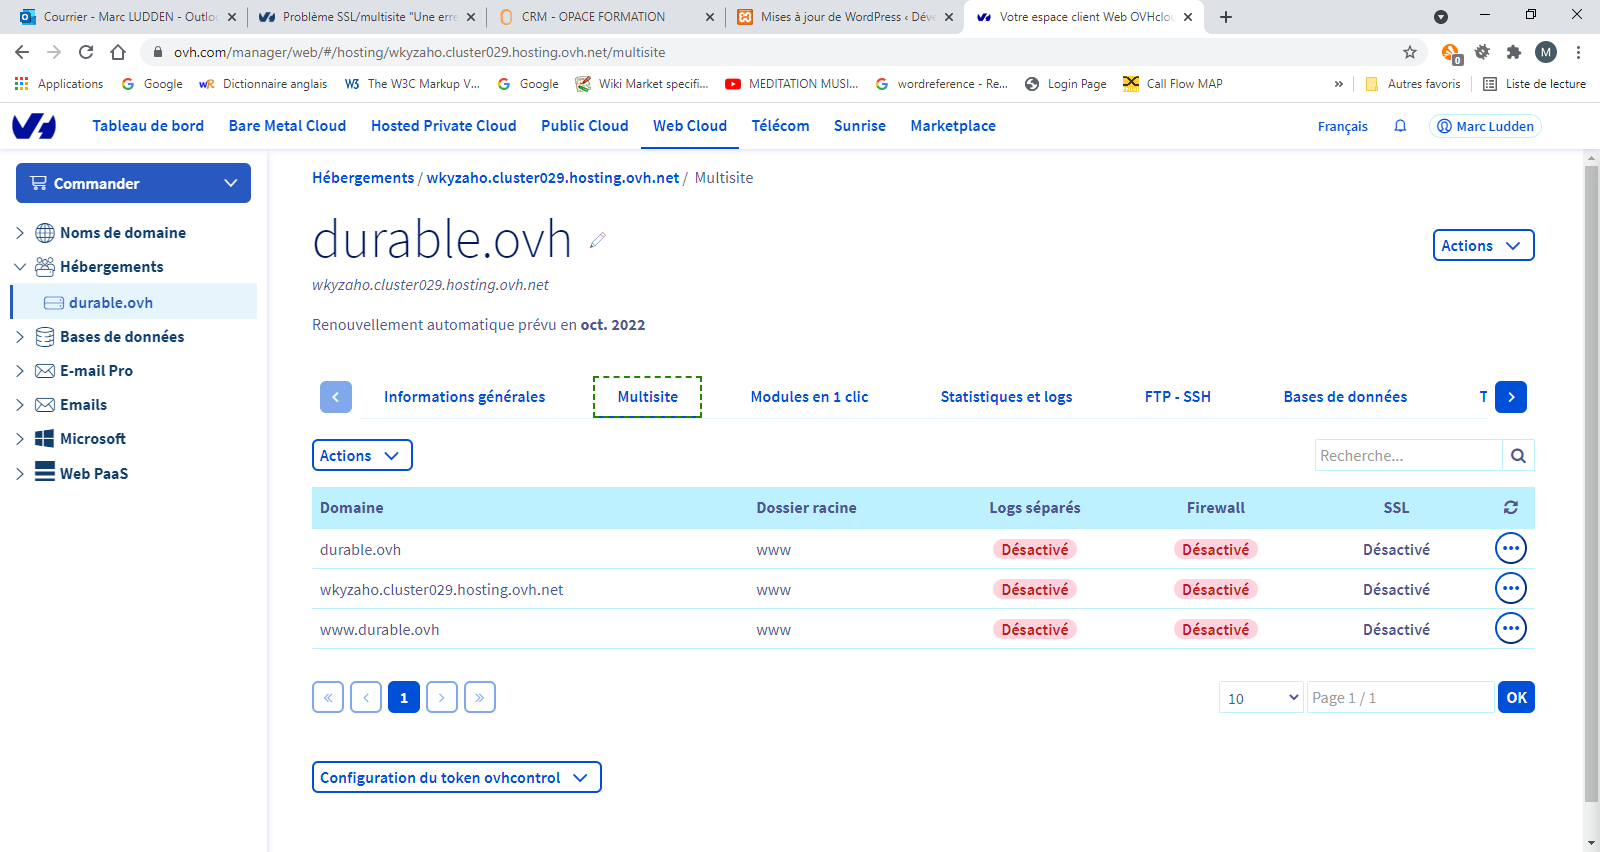Click the search magnifier icon button
The width and height of the screenshot is (1600, 852).
(x=1518, y=456)
